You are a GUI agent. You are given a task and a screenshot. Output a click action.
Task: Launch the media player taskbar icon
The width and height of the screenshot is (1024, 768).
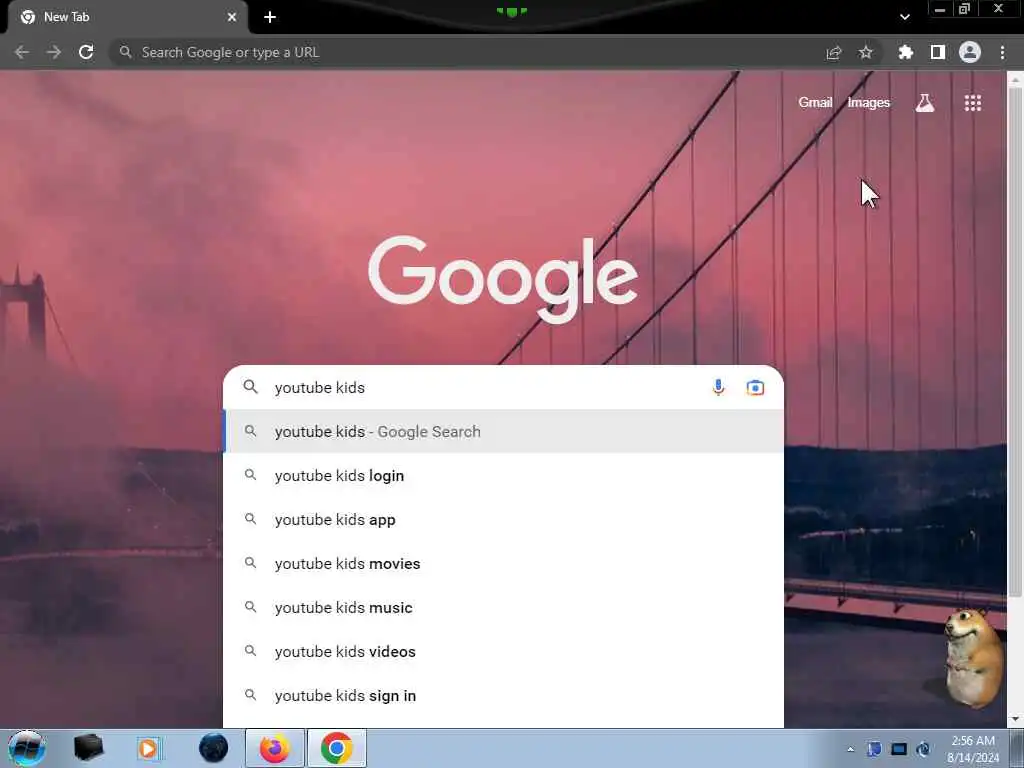tap(148, 748)
